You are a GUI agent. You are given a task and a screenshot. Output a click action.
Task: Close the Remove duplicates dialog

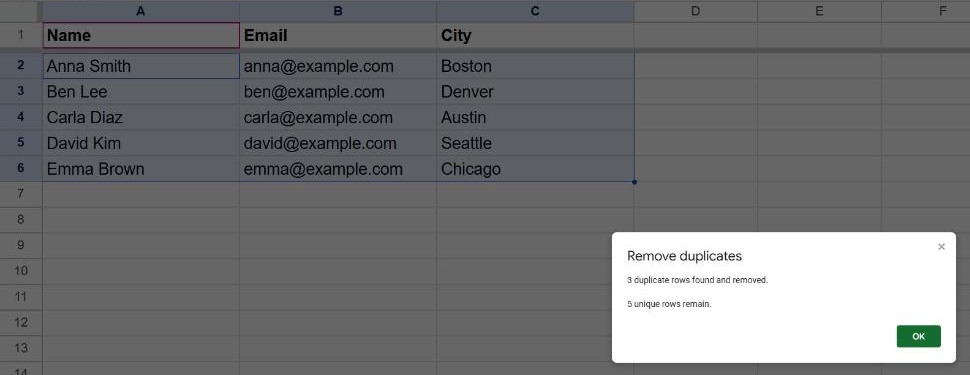pyautogui.click(x=941, y=247)
